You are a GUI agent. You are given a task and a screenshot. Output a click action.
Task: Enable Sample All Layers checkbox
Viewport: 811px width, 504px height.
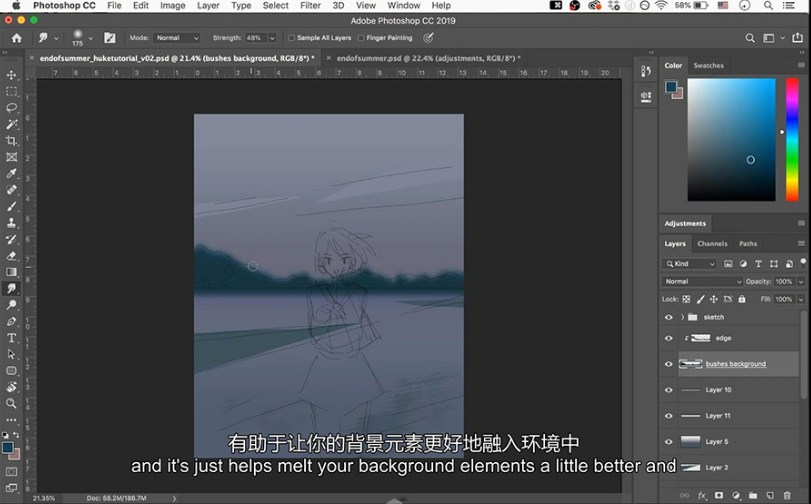coord(292,38)
